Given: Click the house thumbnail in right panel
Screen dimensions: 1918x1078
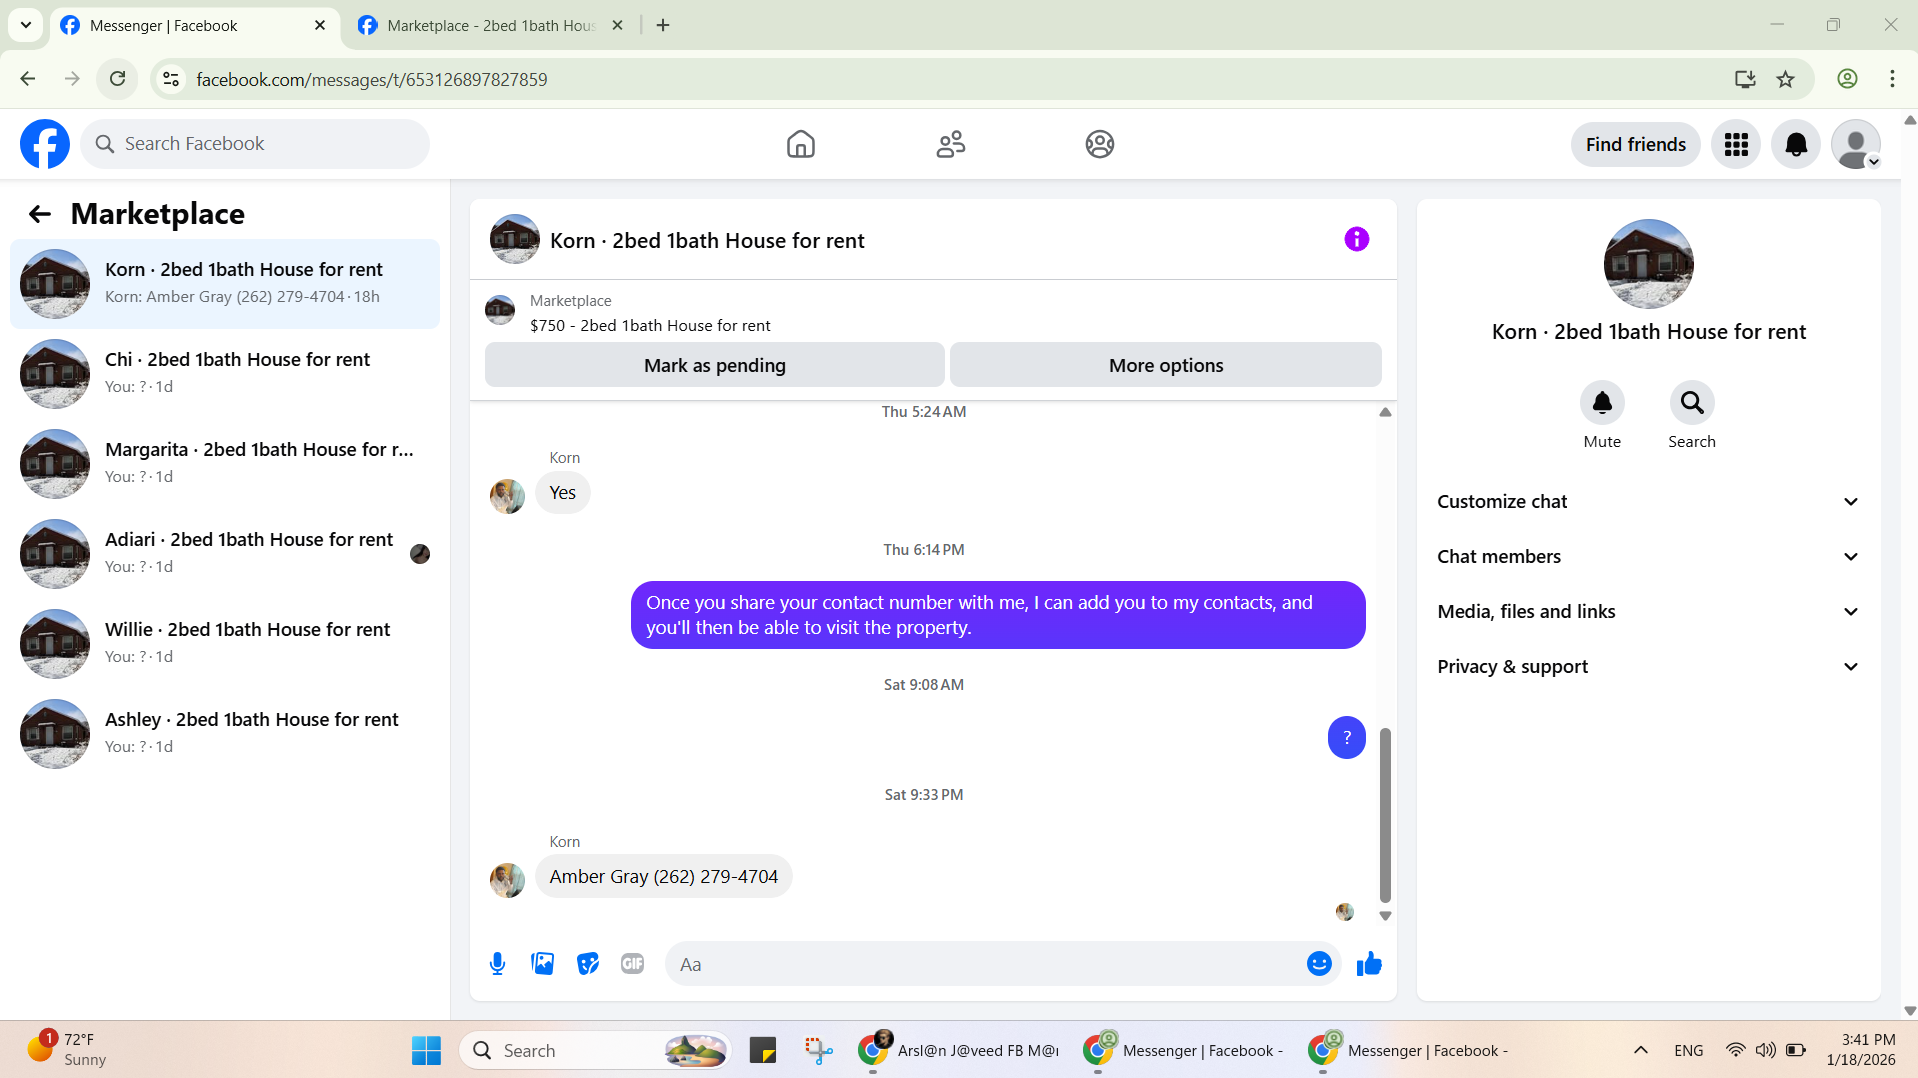Looking at the screenshot, I should [1648, 264].
